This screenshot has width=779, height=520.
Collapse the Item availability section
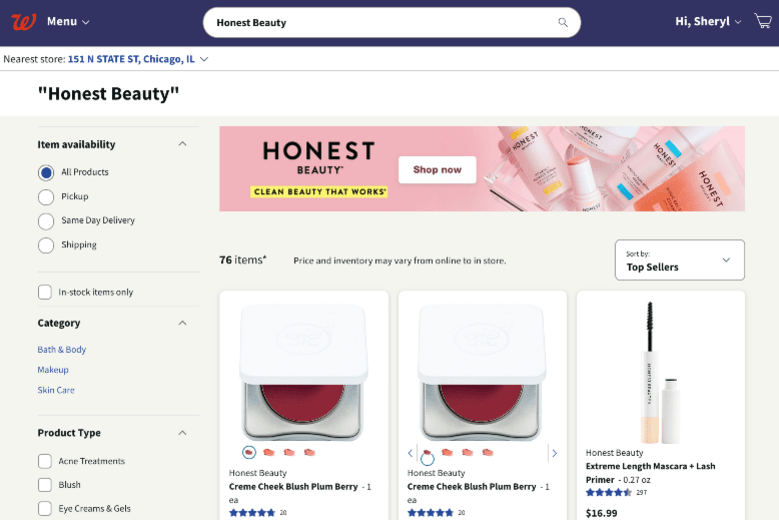click(x=182, y=144)
